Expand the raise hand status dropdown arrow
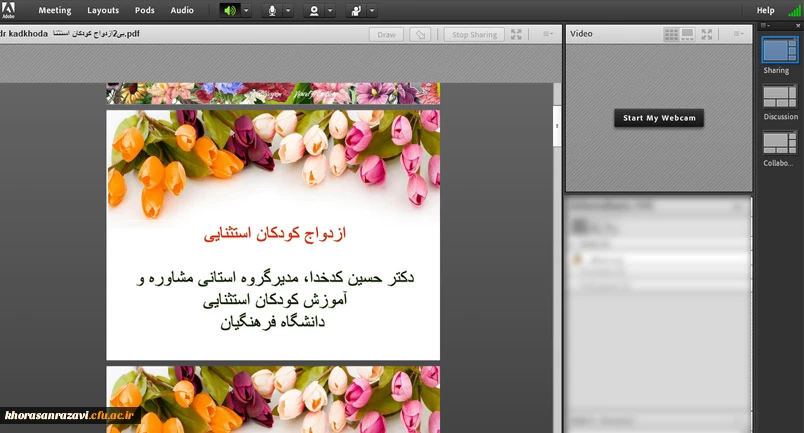 tap(372, 11)
